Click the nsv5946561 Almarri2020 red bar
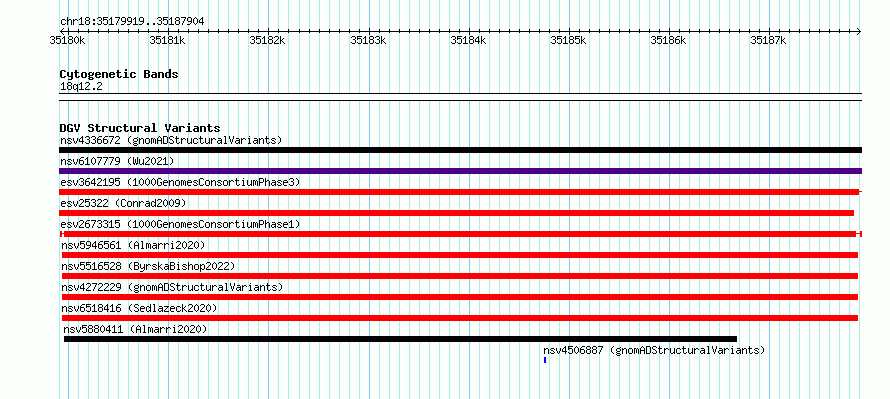This screenshot has height=399, width=890. [460, 255]
